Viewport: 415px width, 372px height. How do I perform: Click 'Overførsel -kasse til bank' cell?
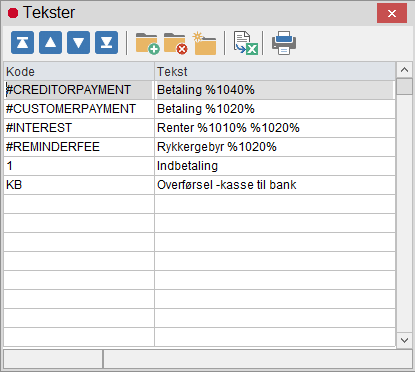click(x=275, y=185)
